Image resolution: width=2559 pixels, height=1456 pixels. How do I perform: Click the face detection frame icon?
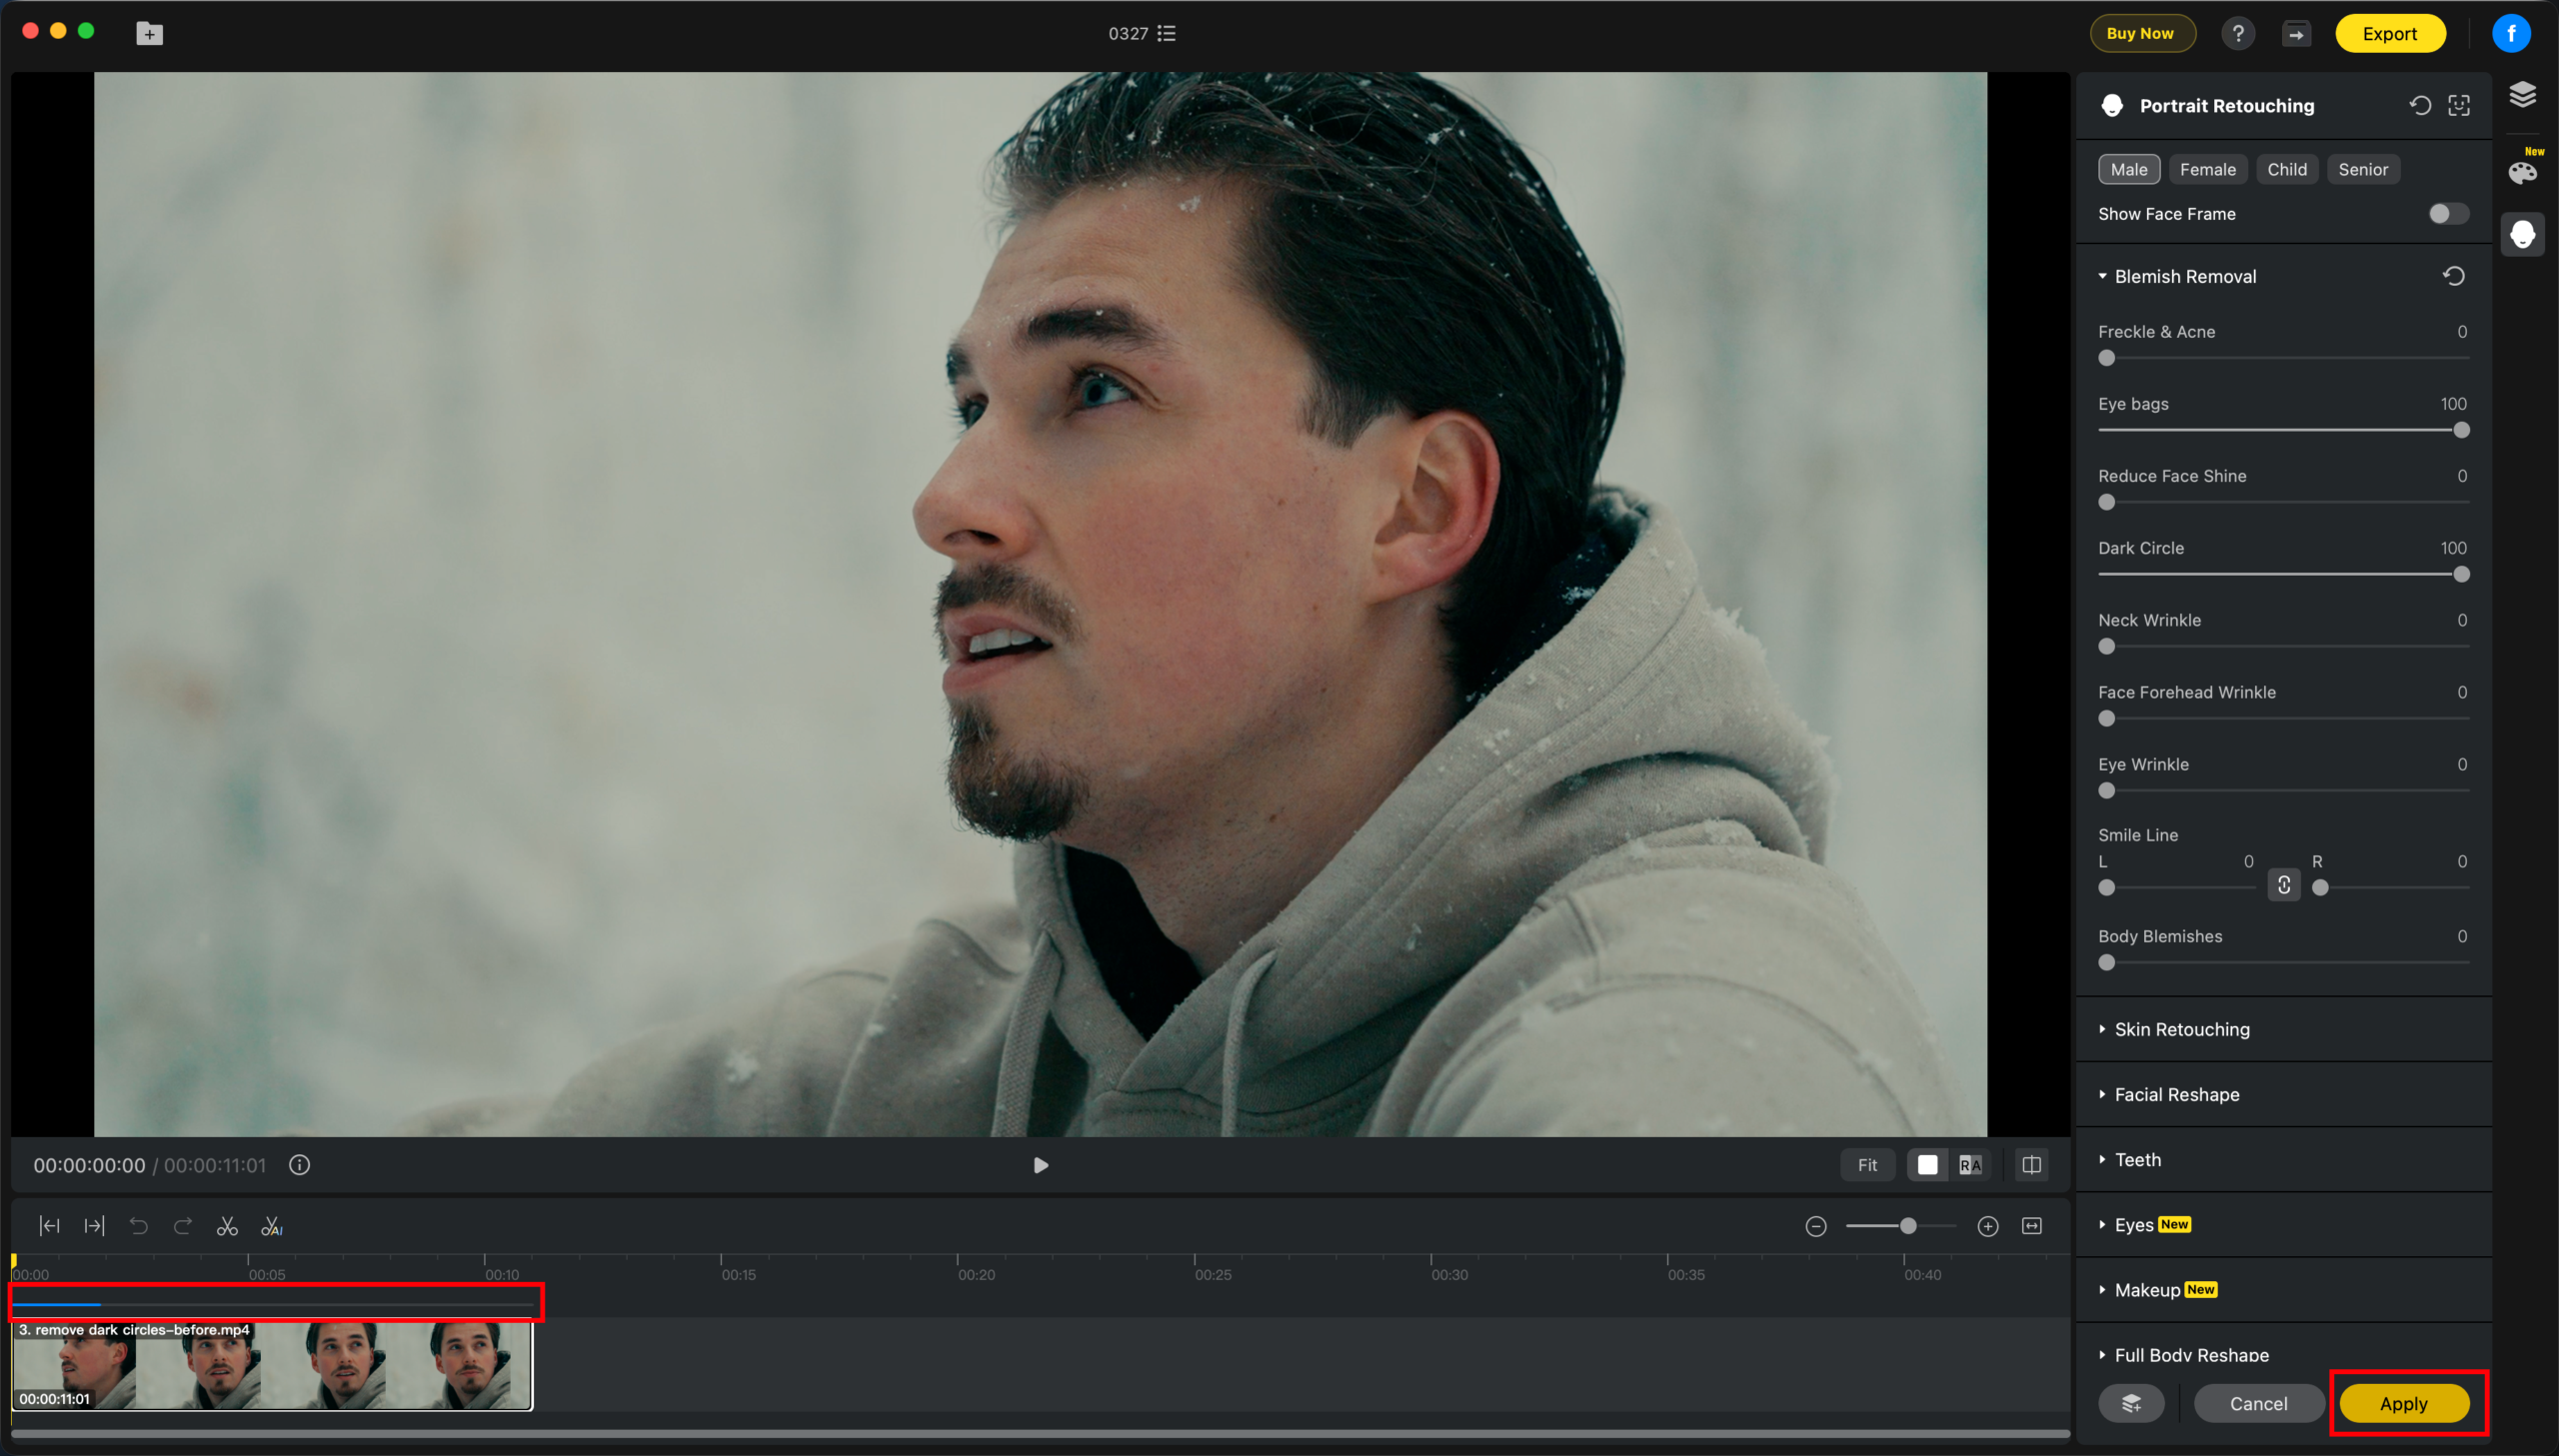click(x=2459, y=106)
